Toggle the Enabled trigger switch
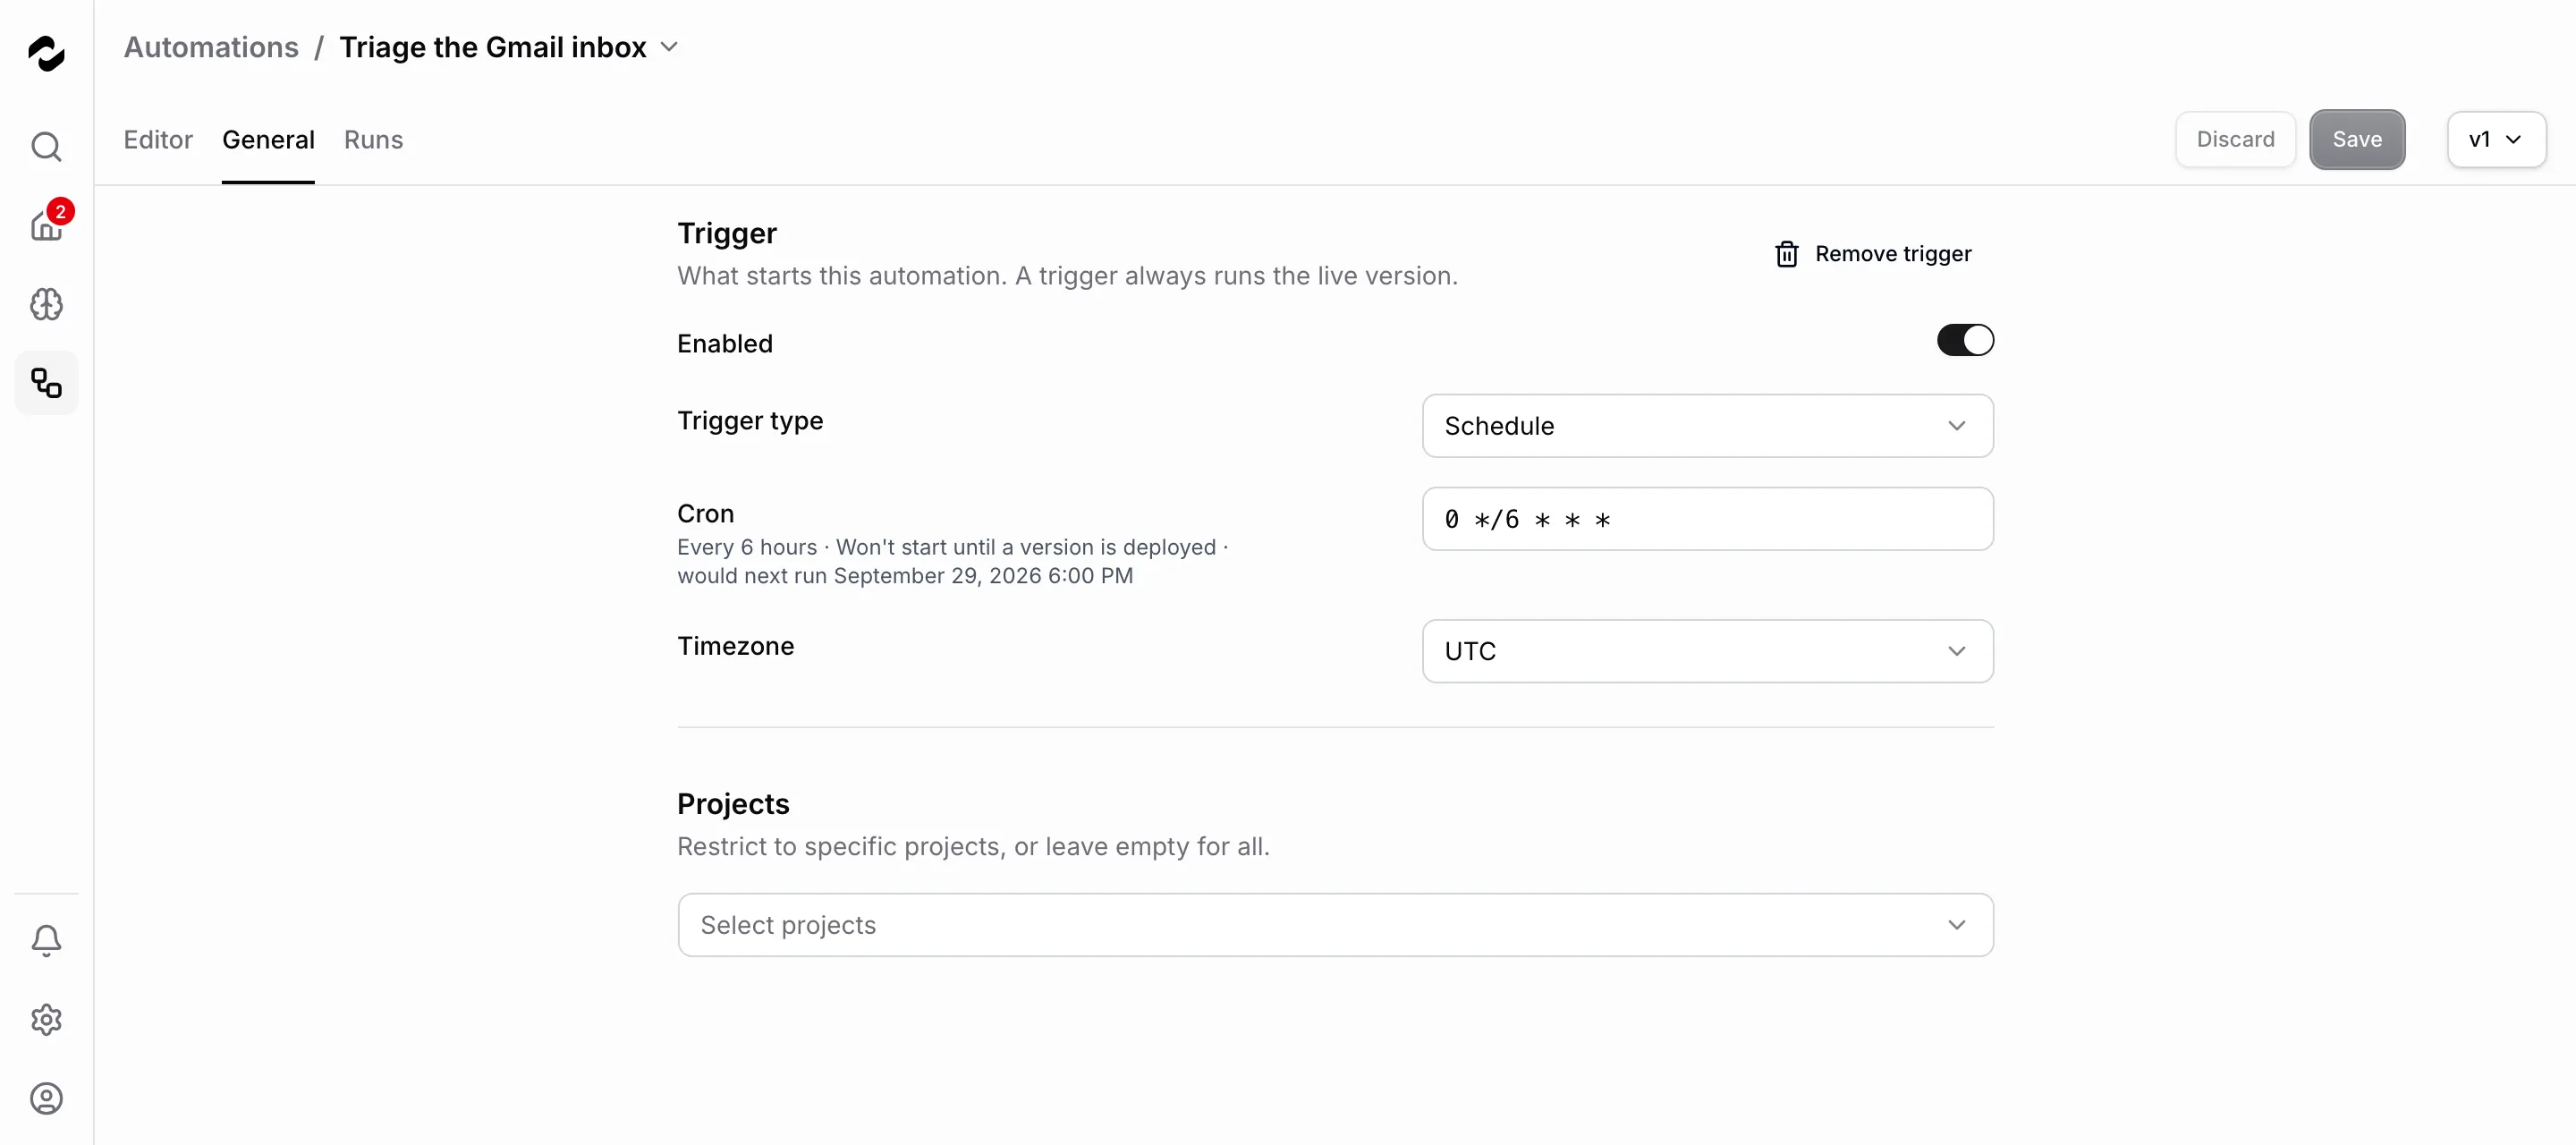 coord(1965,340)
